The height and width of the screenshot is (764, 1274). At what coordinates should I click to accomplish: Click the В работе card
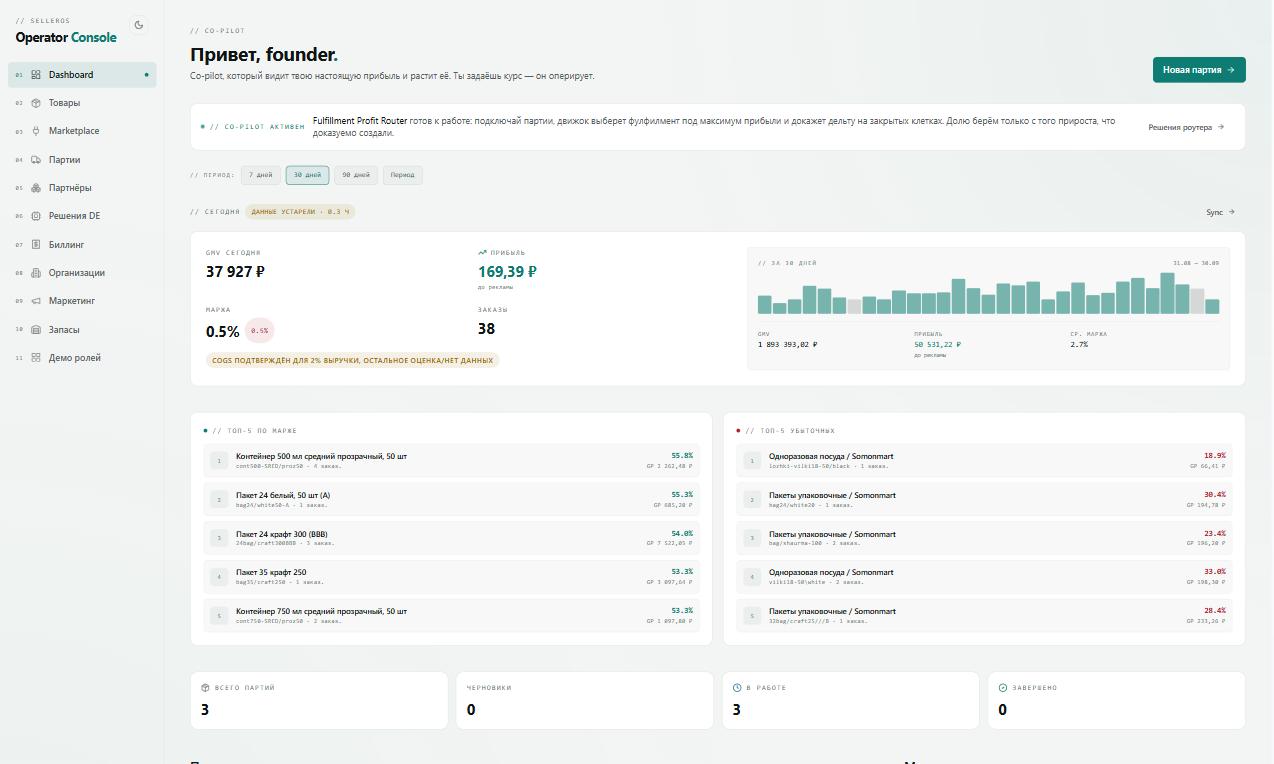(x=851, y=700)
